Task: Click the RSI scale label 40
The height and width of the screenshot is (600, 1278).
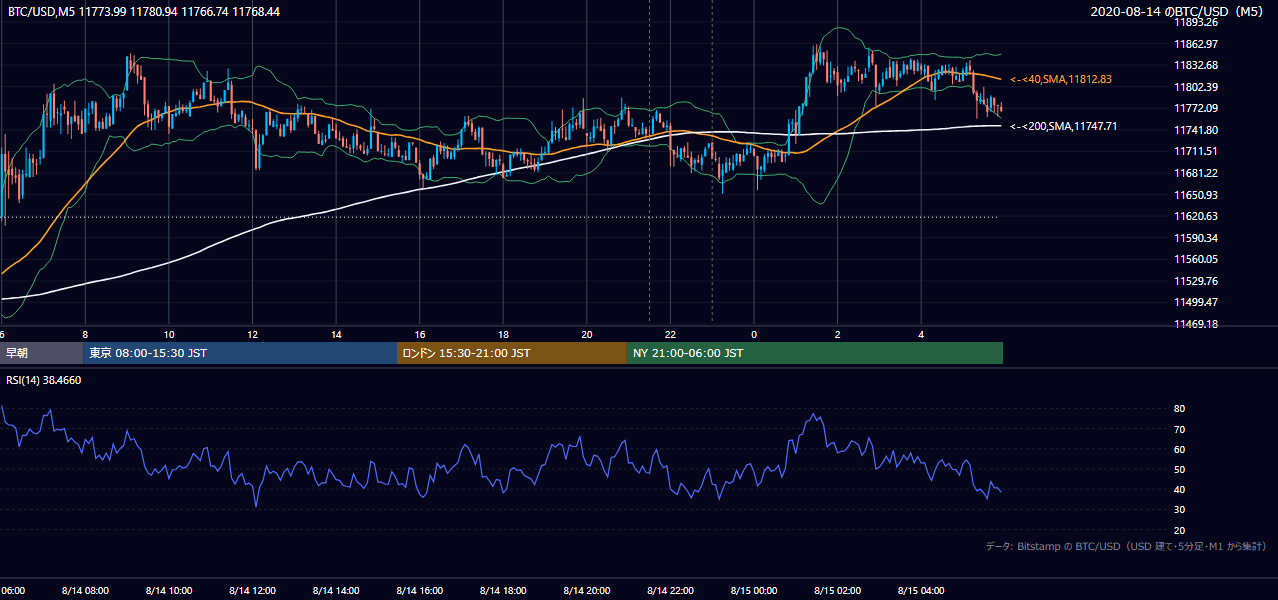Action: [x=1179, y=489]
